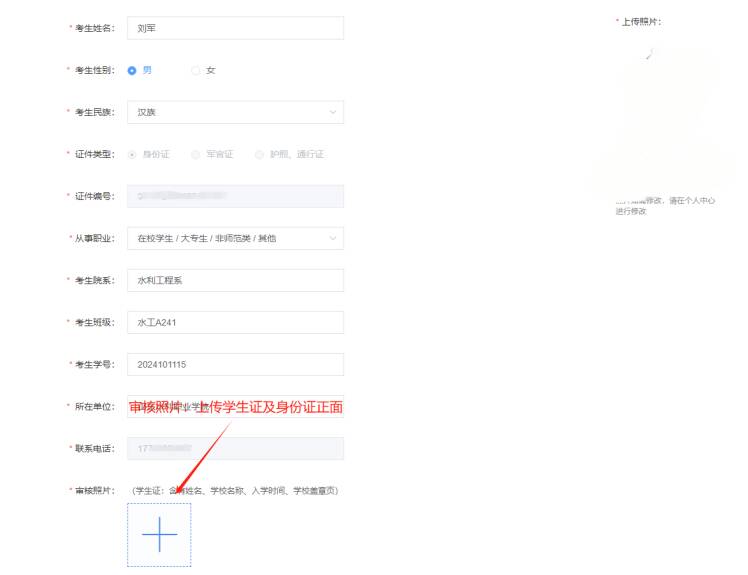The width and height of the screenshot is (748, 575).
Task: Select the 男 gender radio button
Action: pyautogui.click(x=132, y=71)
